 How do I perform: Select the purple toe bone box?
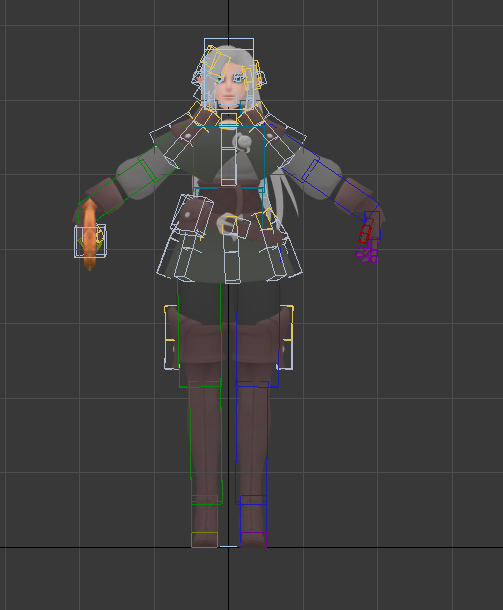(x=254, y=540)
